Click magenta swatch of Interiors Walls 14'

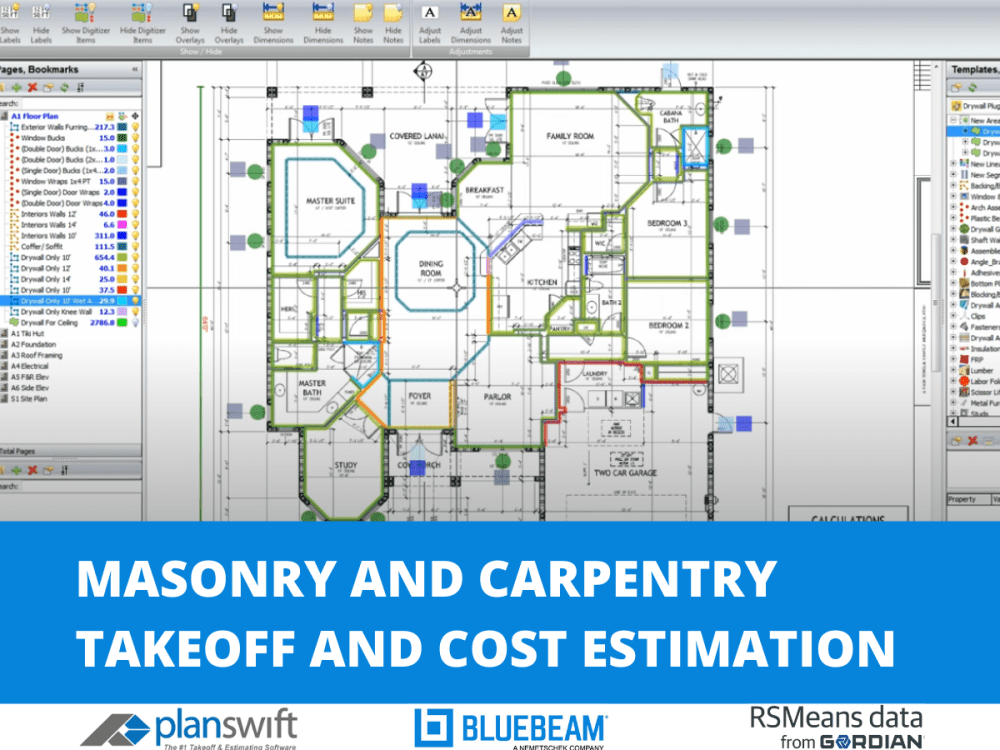122,224
